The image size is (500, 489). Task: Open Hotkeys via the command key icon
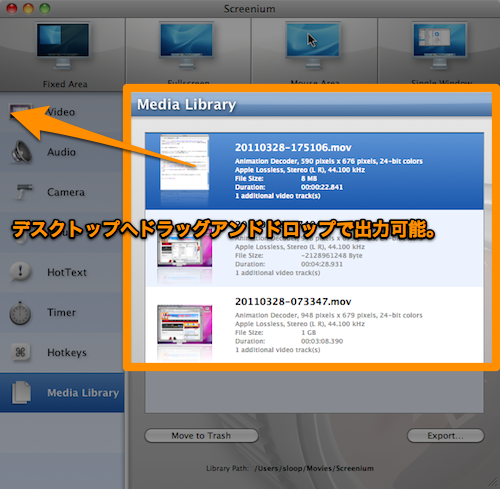click(20, 352)
